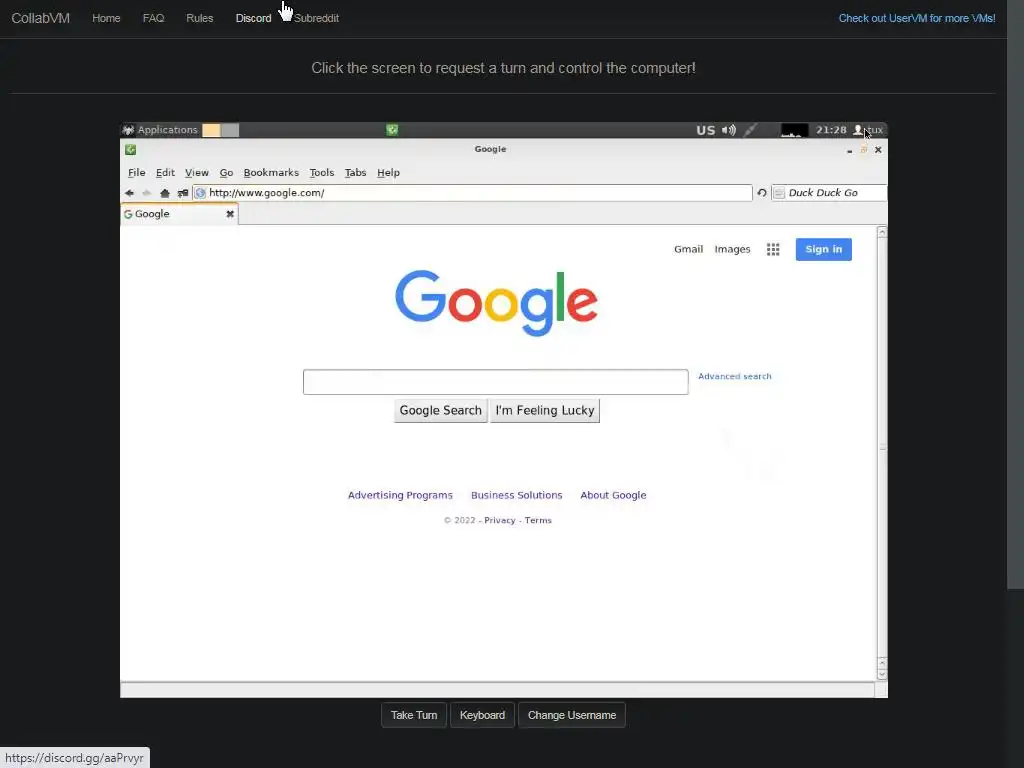Click the Google Search button
The height and width of the screenshot is (768, 1024).
coord(441,411)
